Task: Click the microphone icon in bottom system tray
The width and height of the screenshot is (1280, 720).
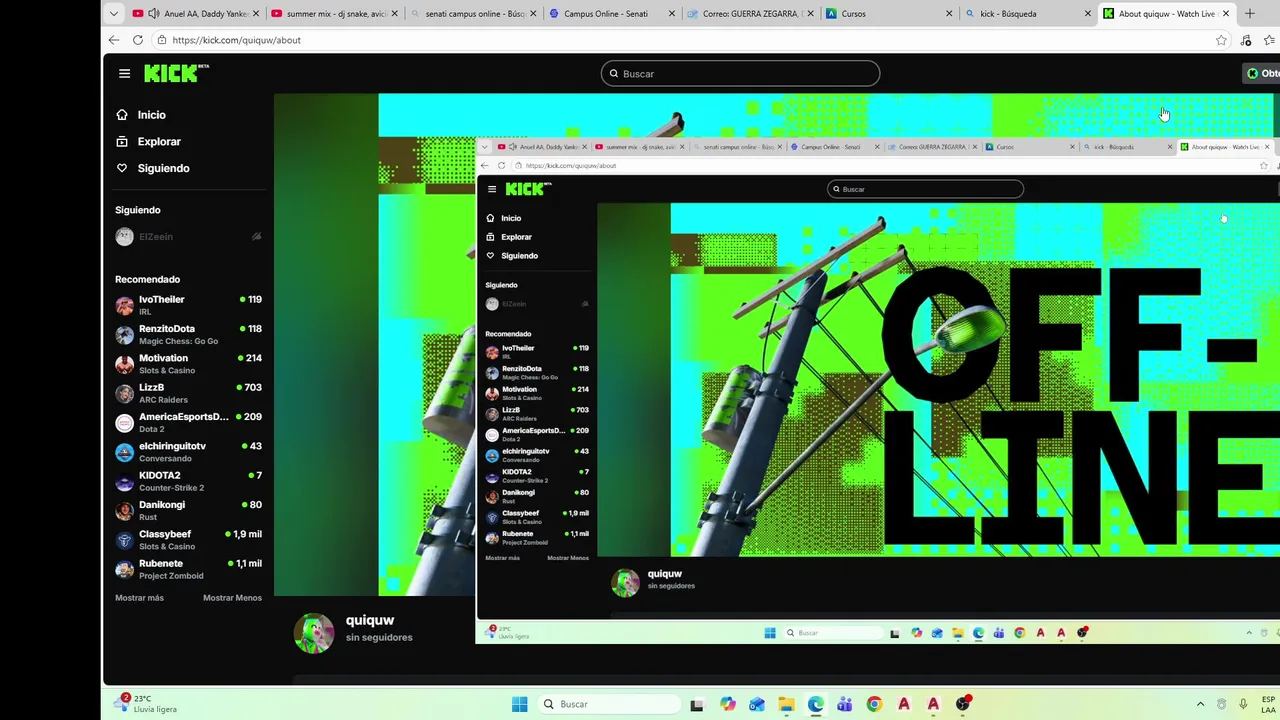Action: (x=1243, y=704)
